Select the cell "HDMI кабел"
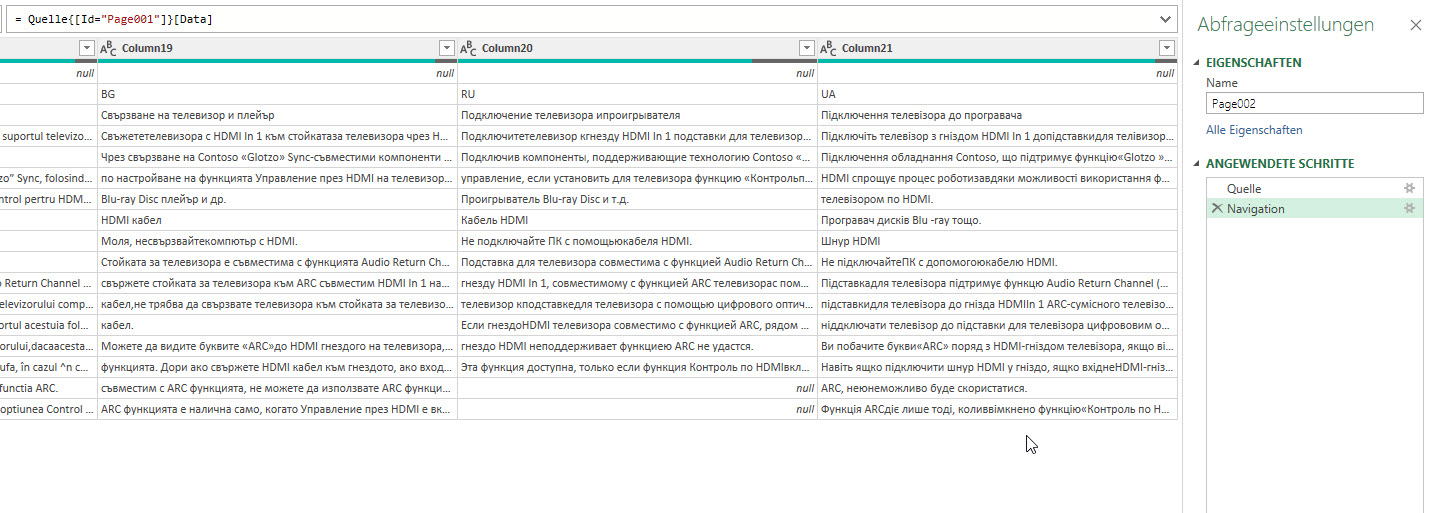Screen dimensions: 1444x513 click(277, 220)
